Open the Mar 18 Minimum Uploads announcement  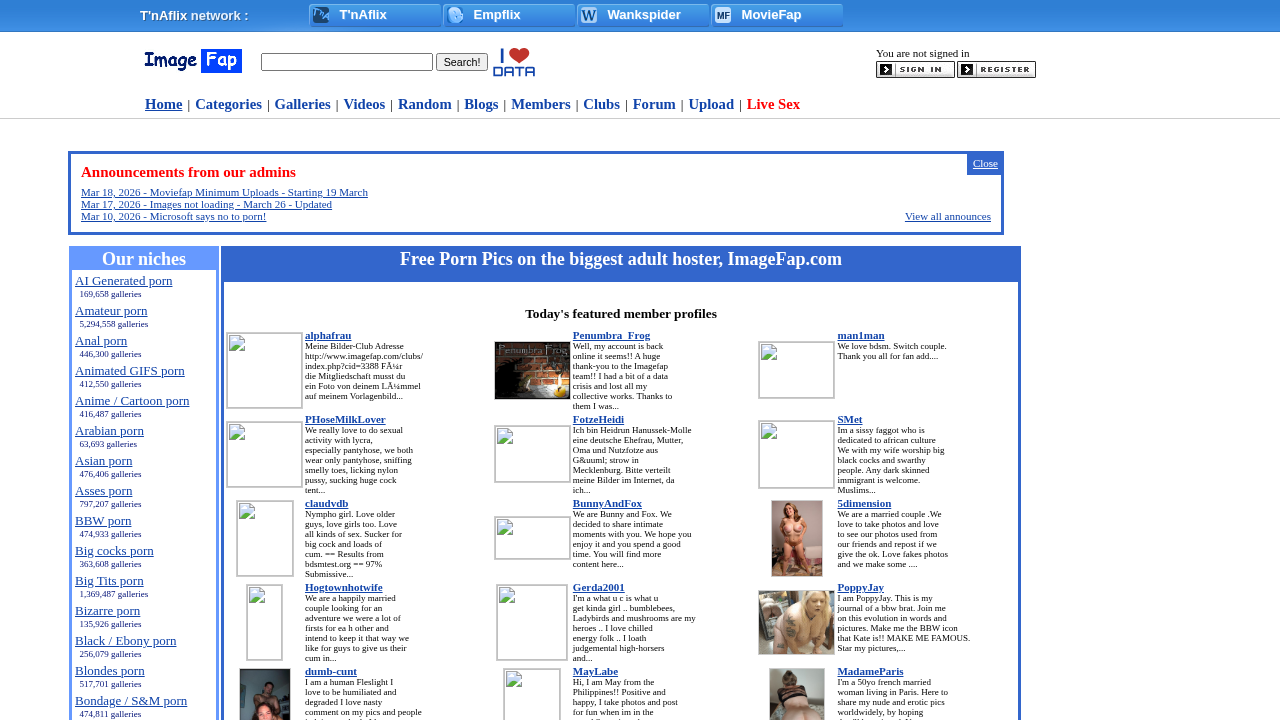tap(224, 192)
